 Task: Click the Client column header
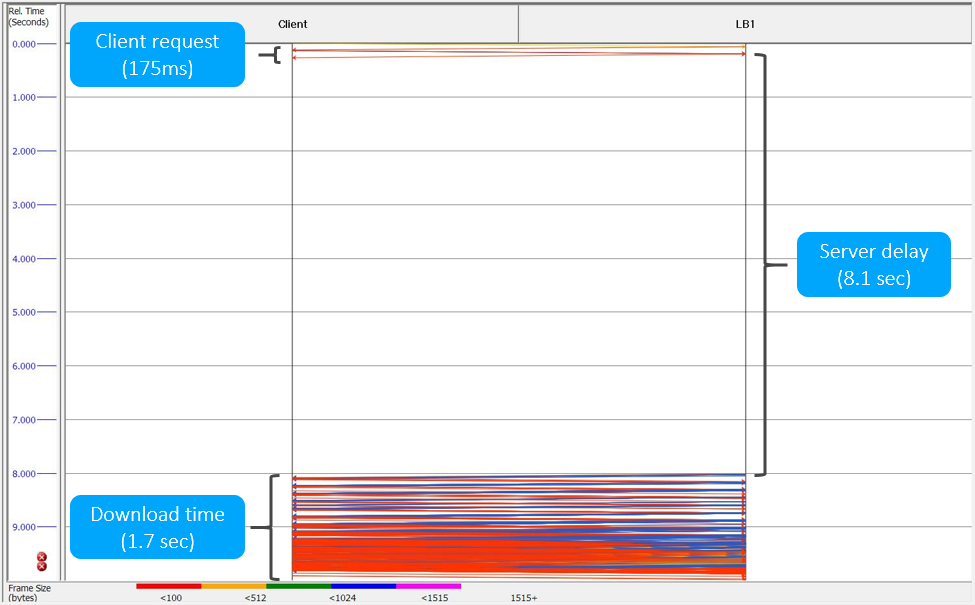click(x=292, y=24)
